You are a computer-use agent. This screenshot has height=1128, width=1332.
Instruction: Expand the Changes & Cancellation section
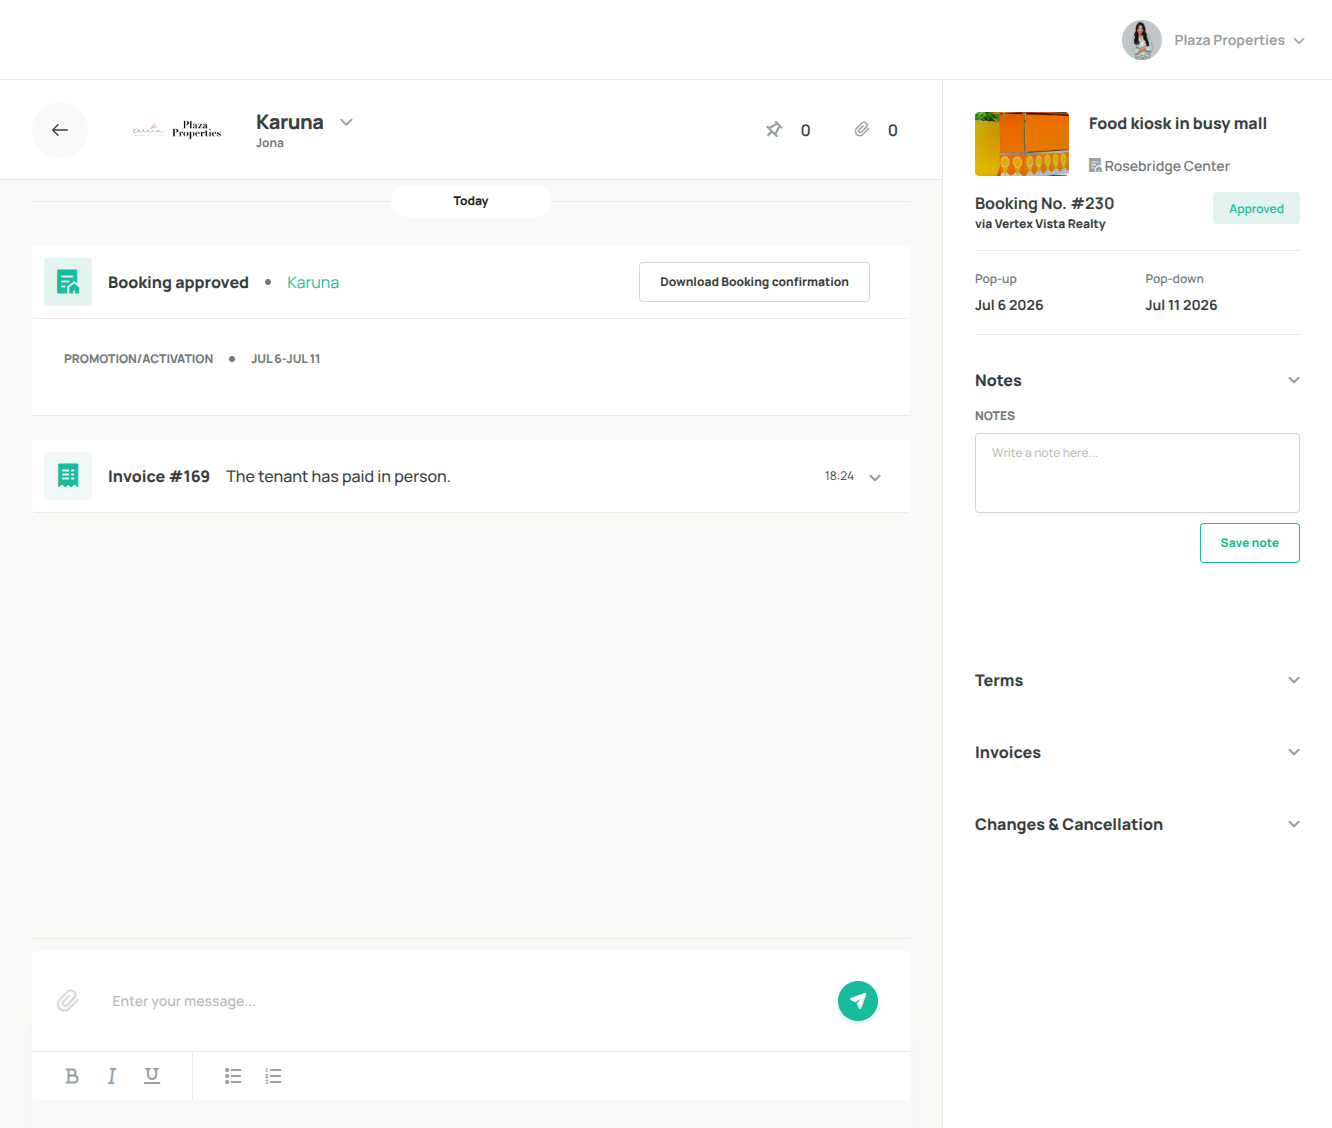pos(1294,824)
